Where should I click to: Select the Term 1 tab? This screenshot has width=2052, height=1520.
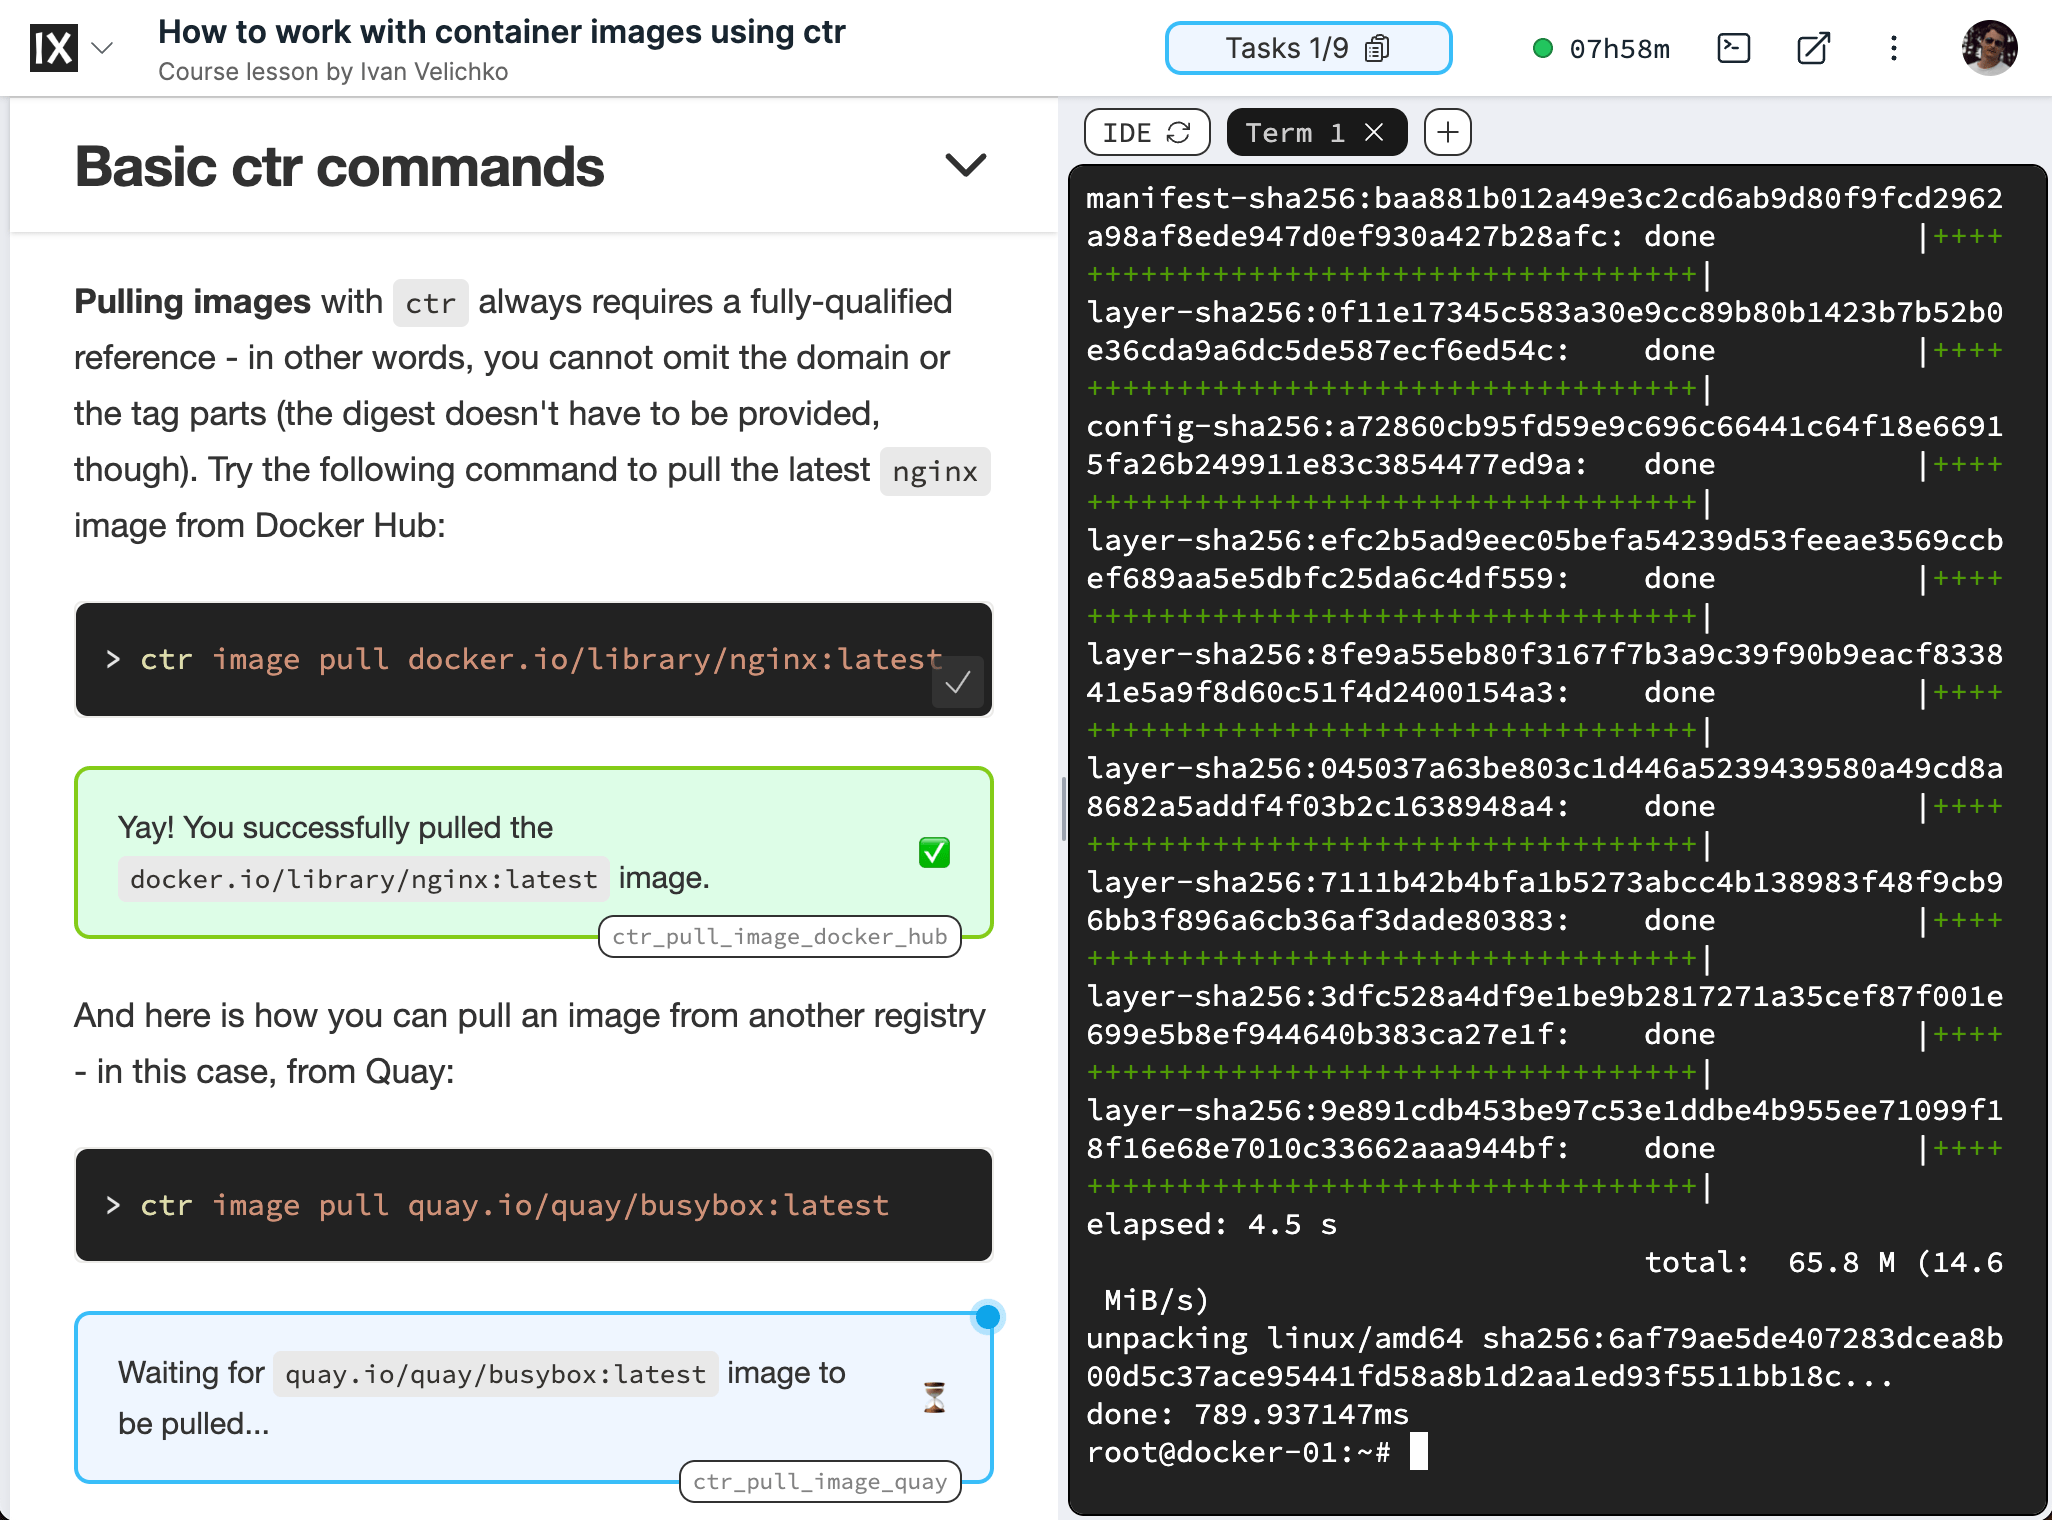tap(1316, 133)
